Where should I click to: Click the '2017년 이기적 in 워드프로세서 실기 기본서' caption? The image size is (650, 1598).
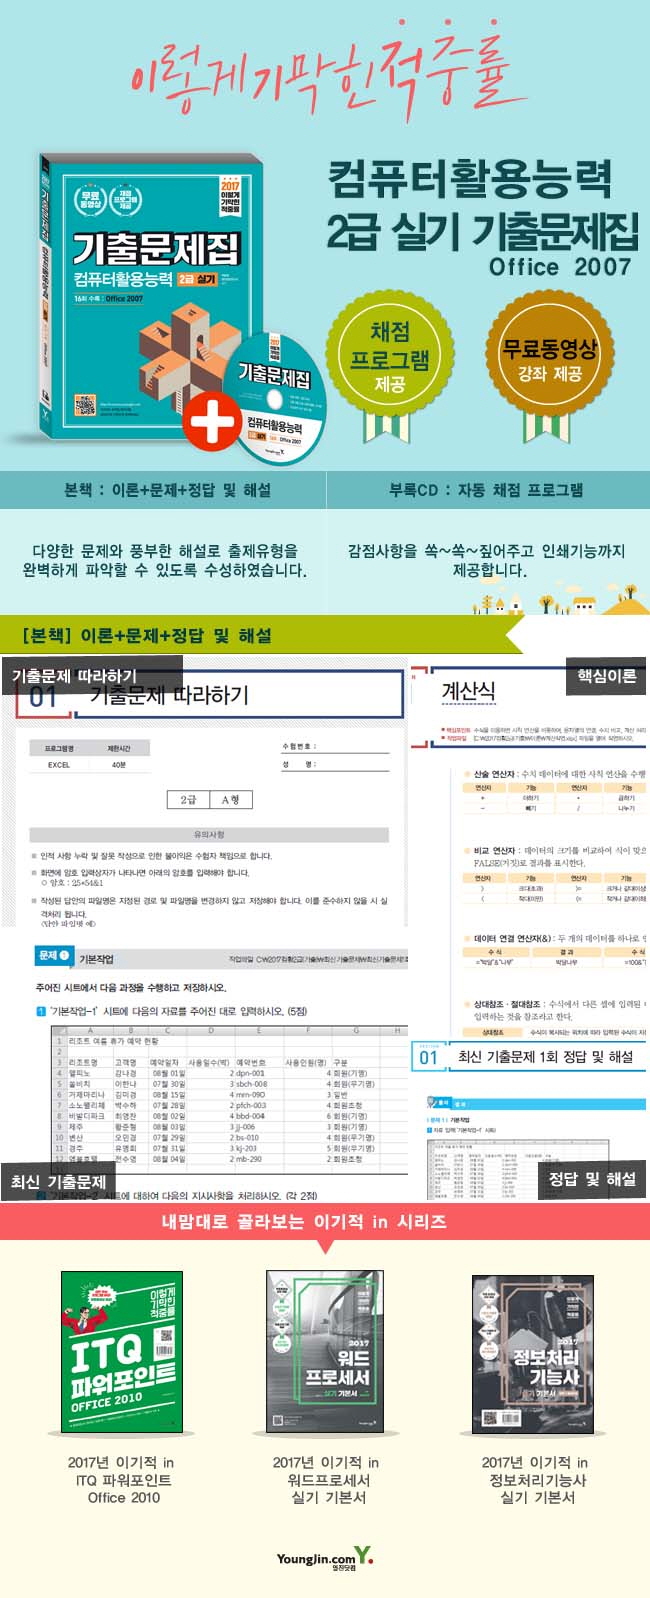click(325, 1479)
